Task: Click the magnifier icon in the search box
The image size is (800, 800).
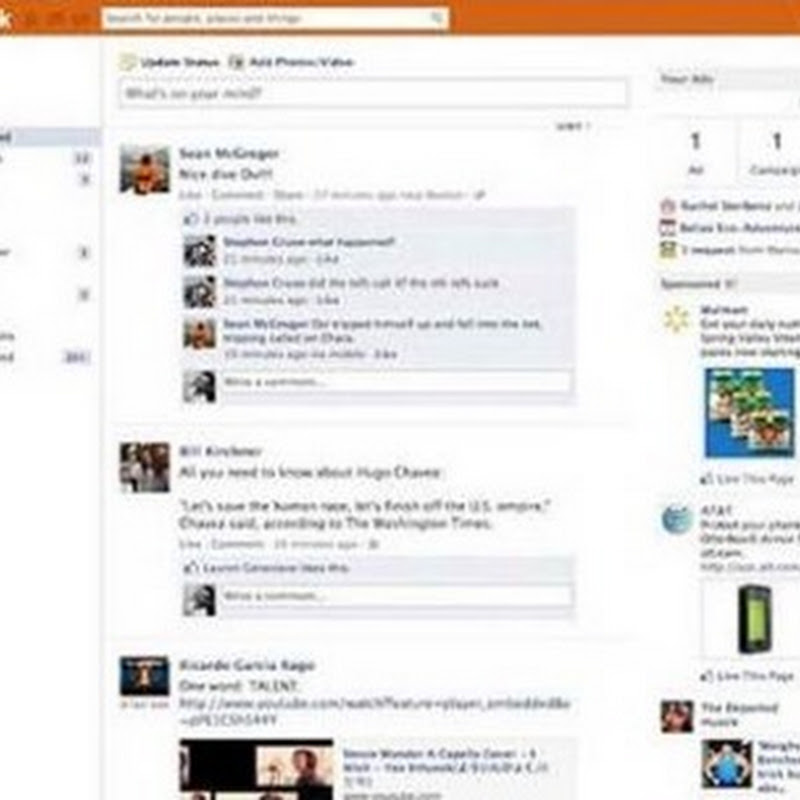Action: tap(437, 18)
